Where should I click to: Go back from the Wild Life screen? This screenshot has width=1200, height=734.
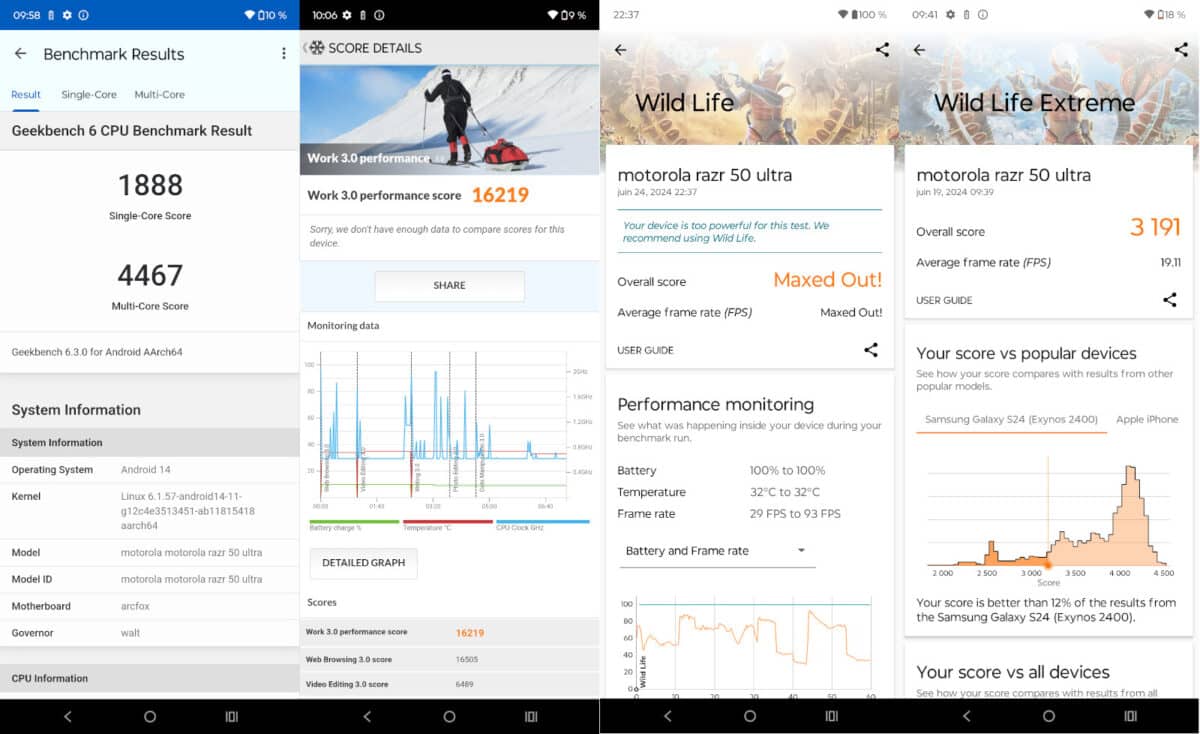click(x=620, y=50)
